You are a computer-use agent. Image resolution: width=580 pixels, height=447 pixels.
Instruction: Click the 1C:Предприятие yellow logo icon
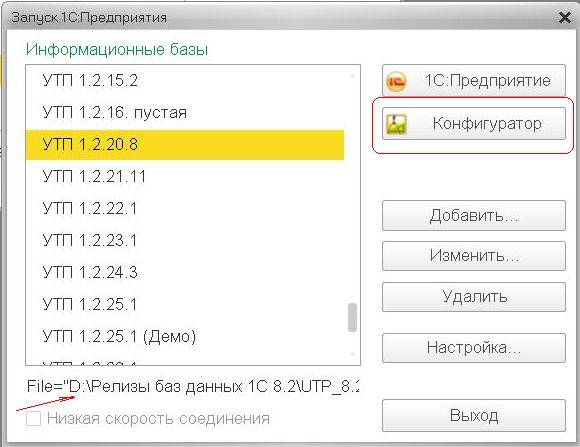tap(396, 81)
